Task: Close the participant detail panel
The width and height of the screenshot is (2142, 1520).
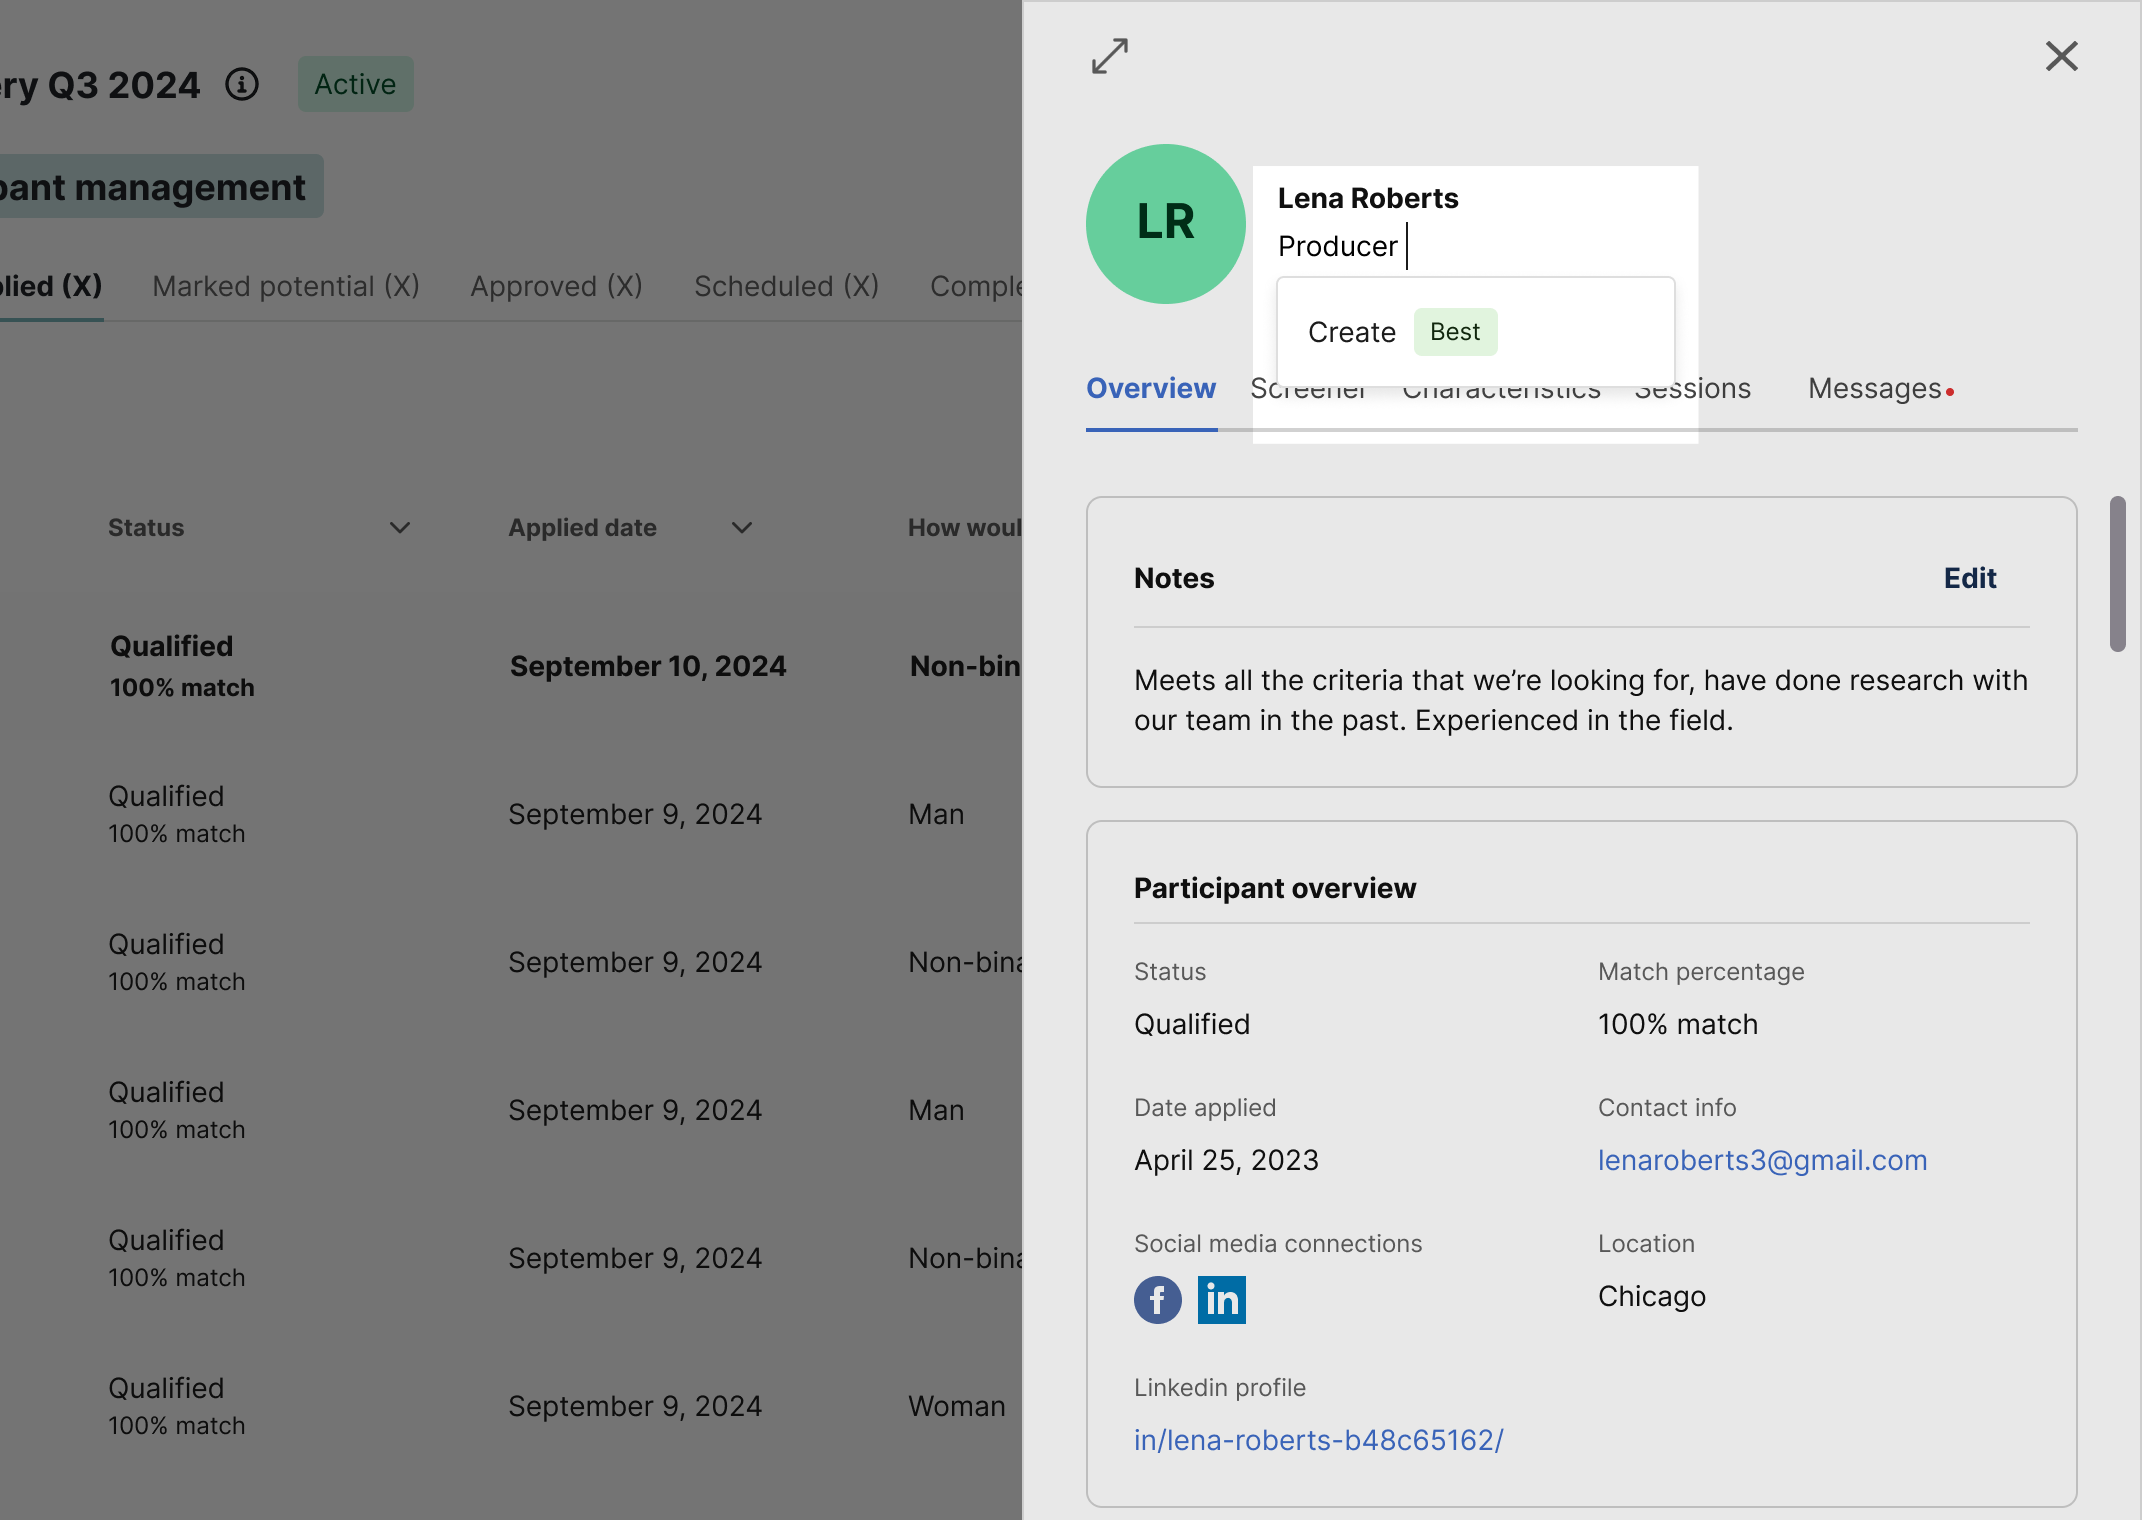Action: point(2061,56)
